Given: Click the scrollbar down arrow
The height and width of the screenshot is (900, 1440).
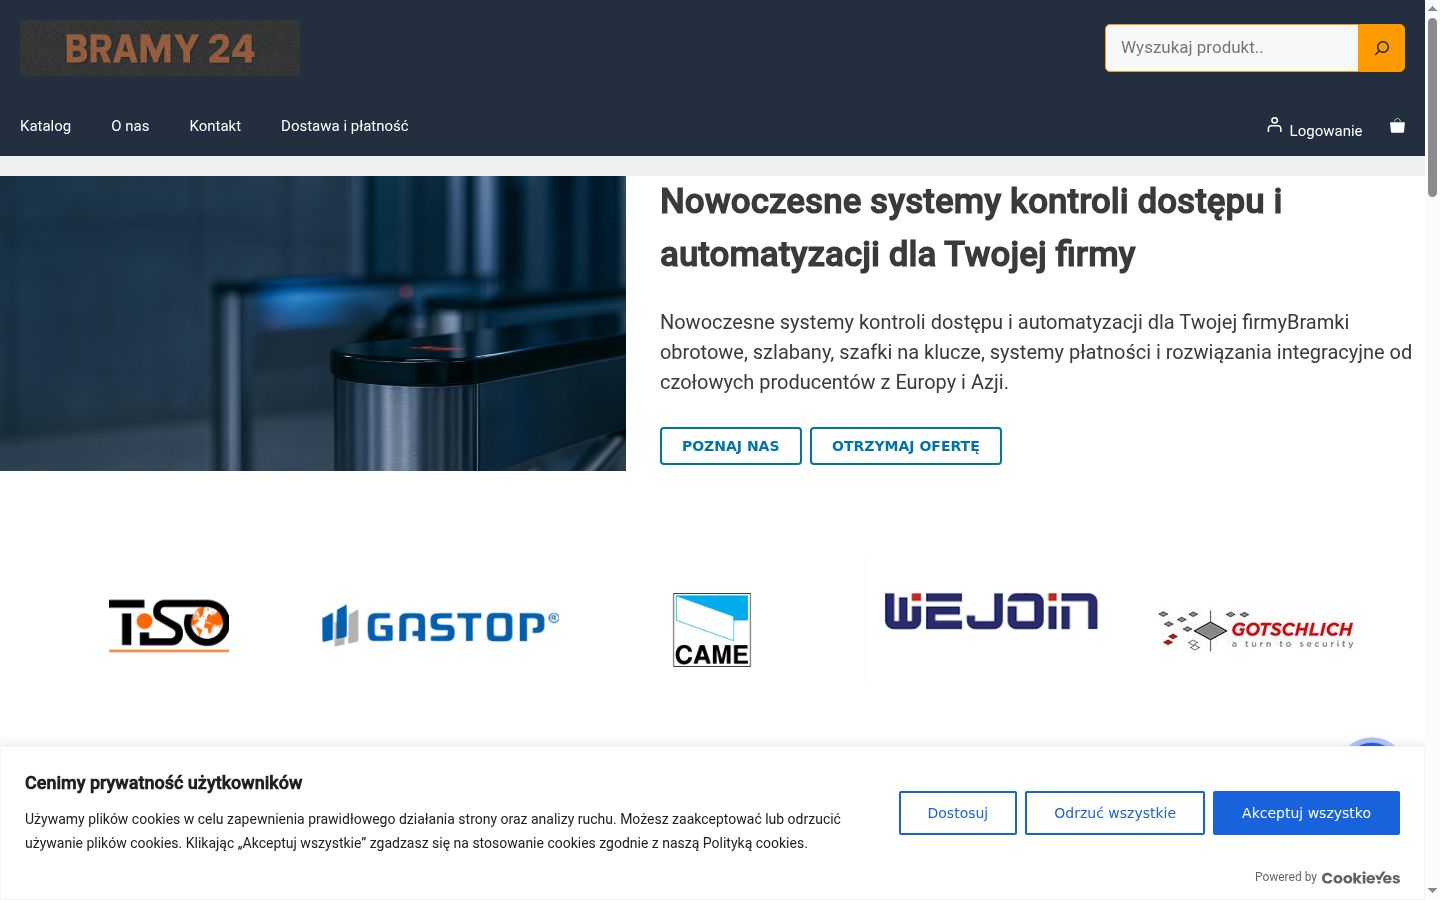Looking at the screenshot, I should pyautogui.click(x=1432, y=890).
